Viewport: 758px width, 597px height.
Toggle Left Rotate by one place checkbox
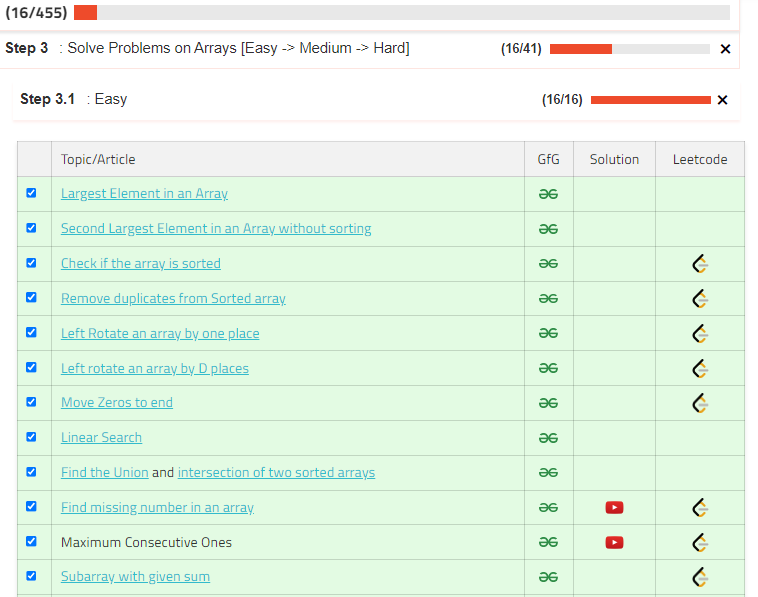31,332
